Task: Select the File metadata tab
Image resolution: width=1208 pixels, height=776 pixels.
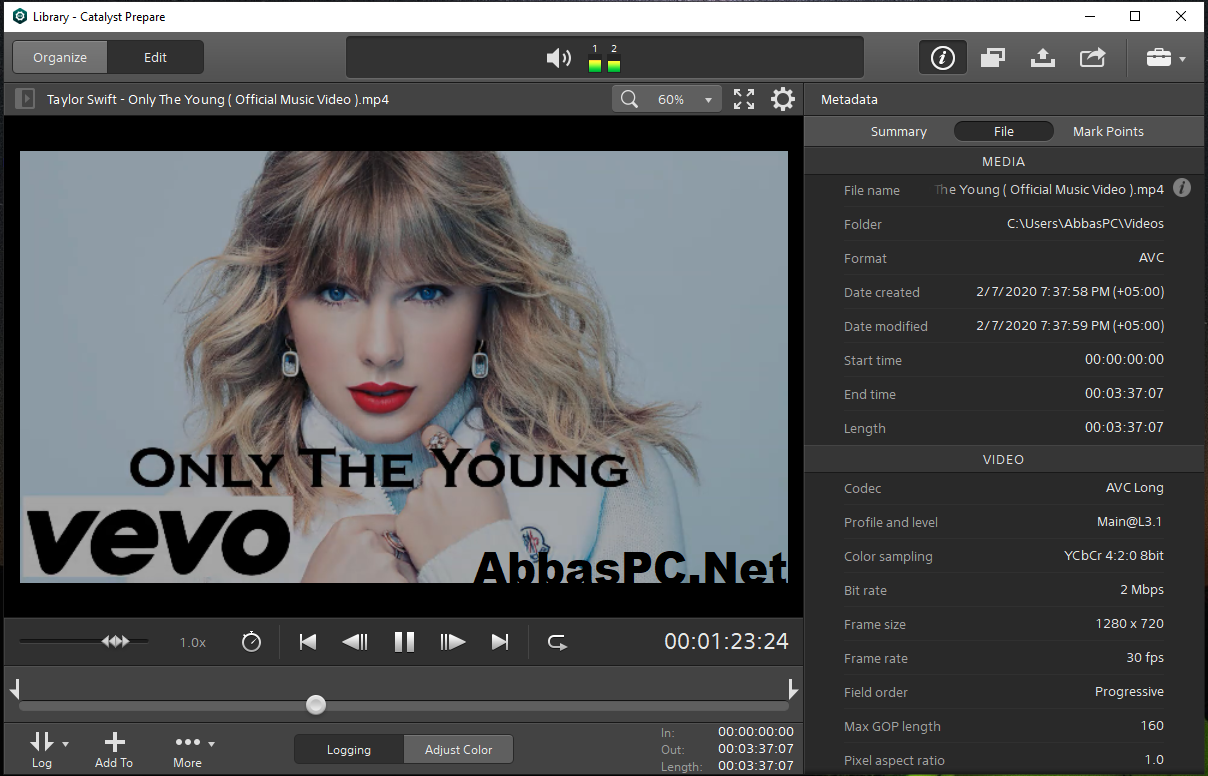Action: click(1004, 131)
